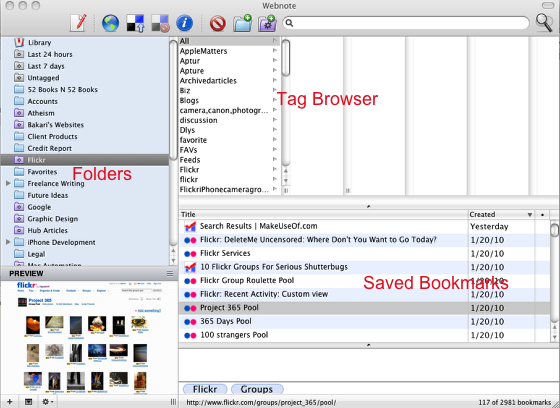This screenshot has width=560, height=408.
Task: Open the gear action menu at bottom
Action: (48, 402)
